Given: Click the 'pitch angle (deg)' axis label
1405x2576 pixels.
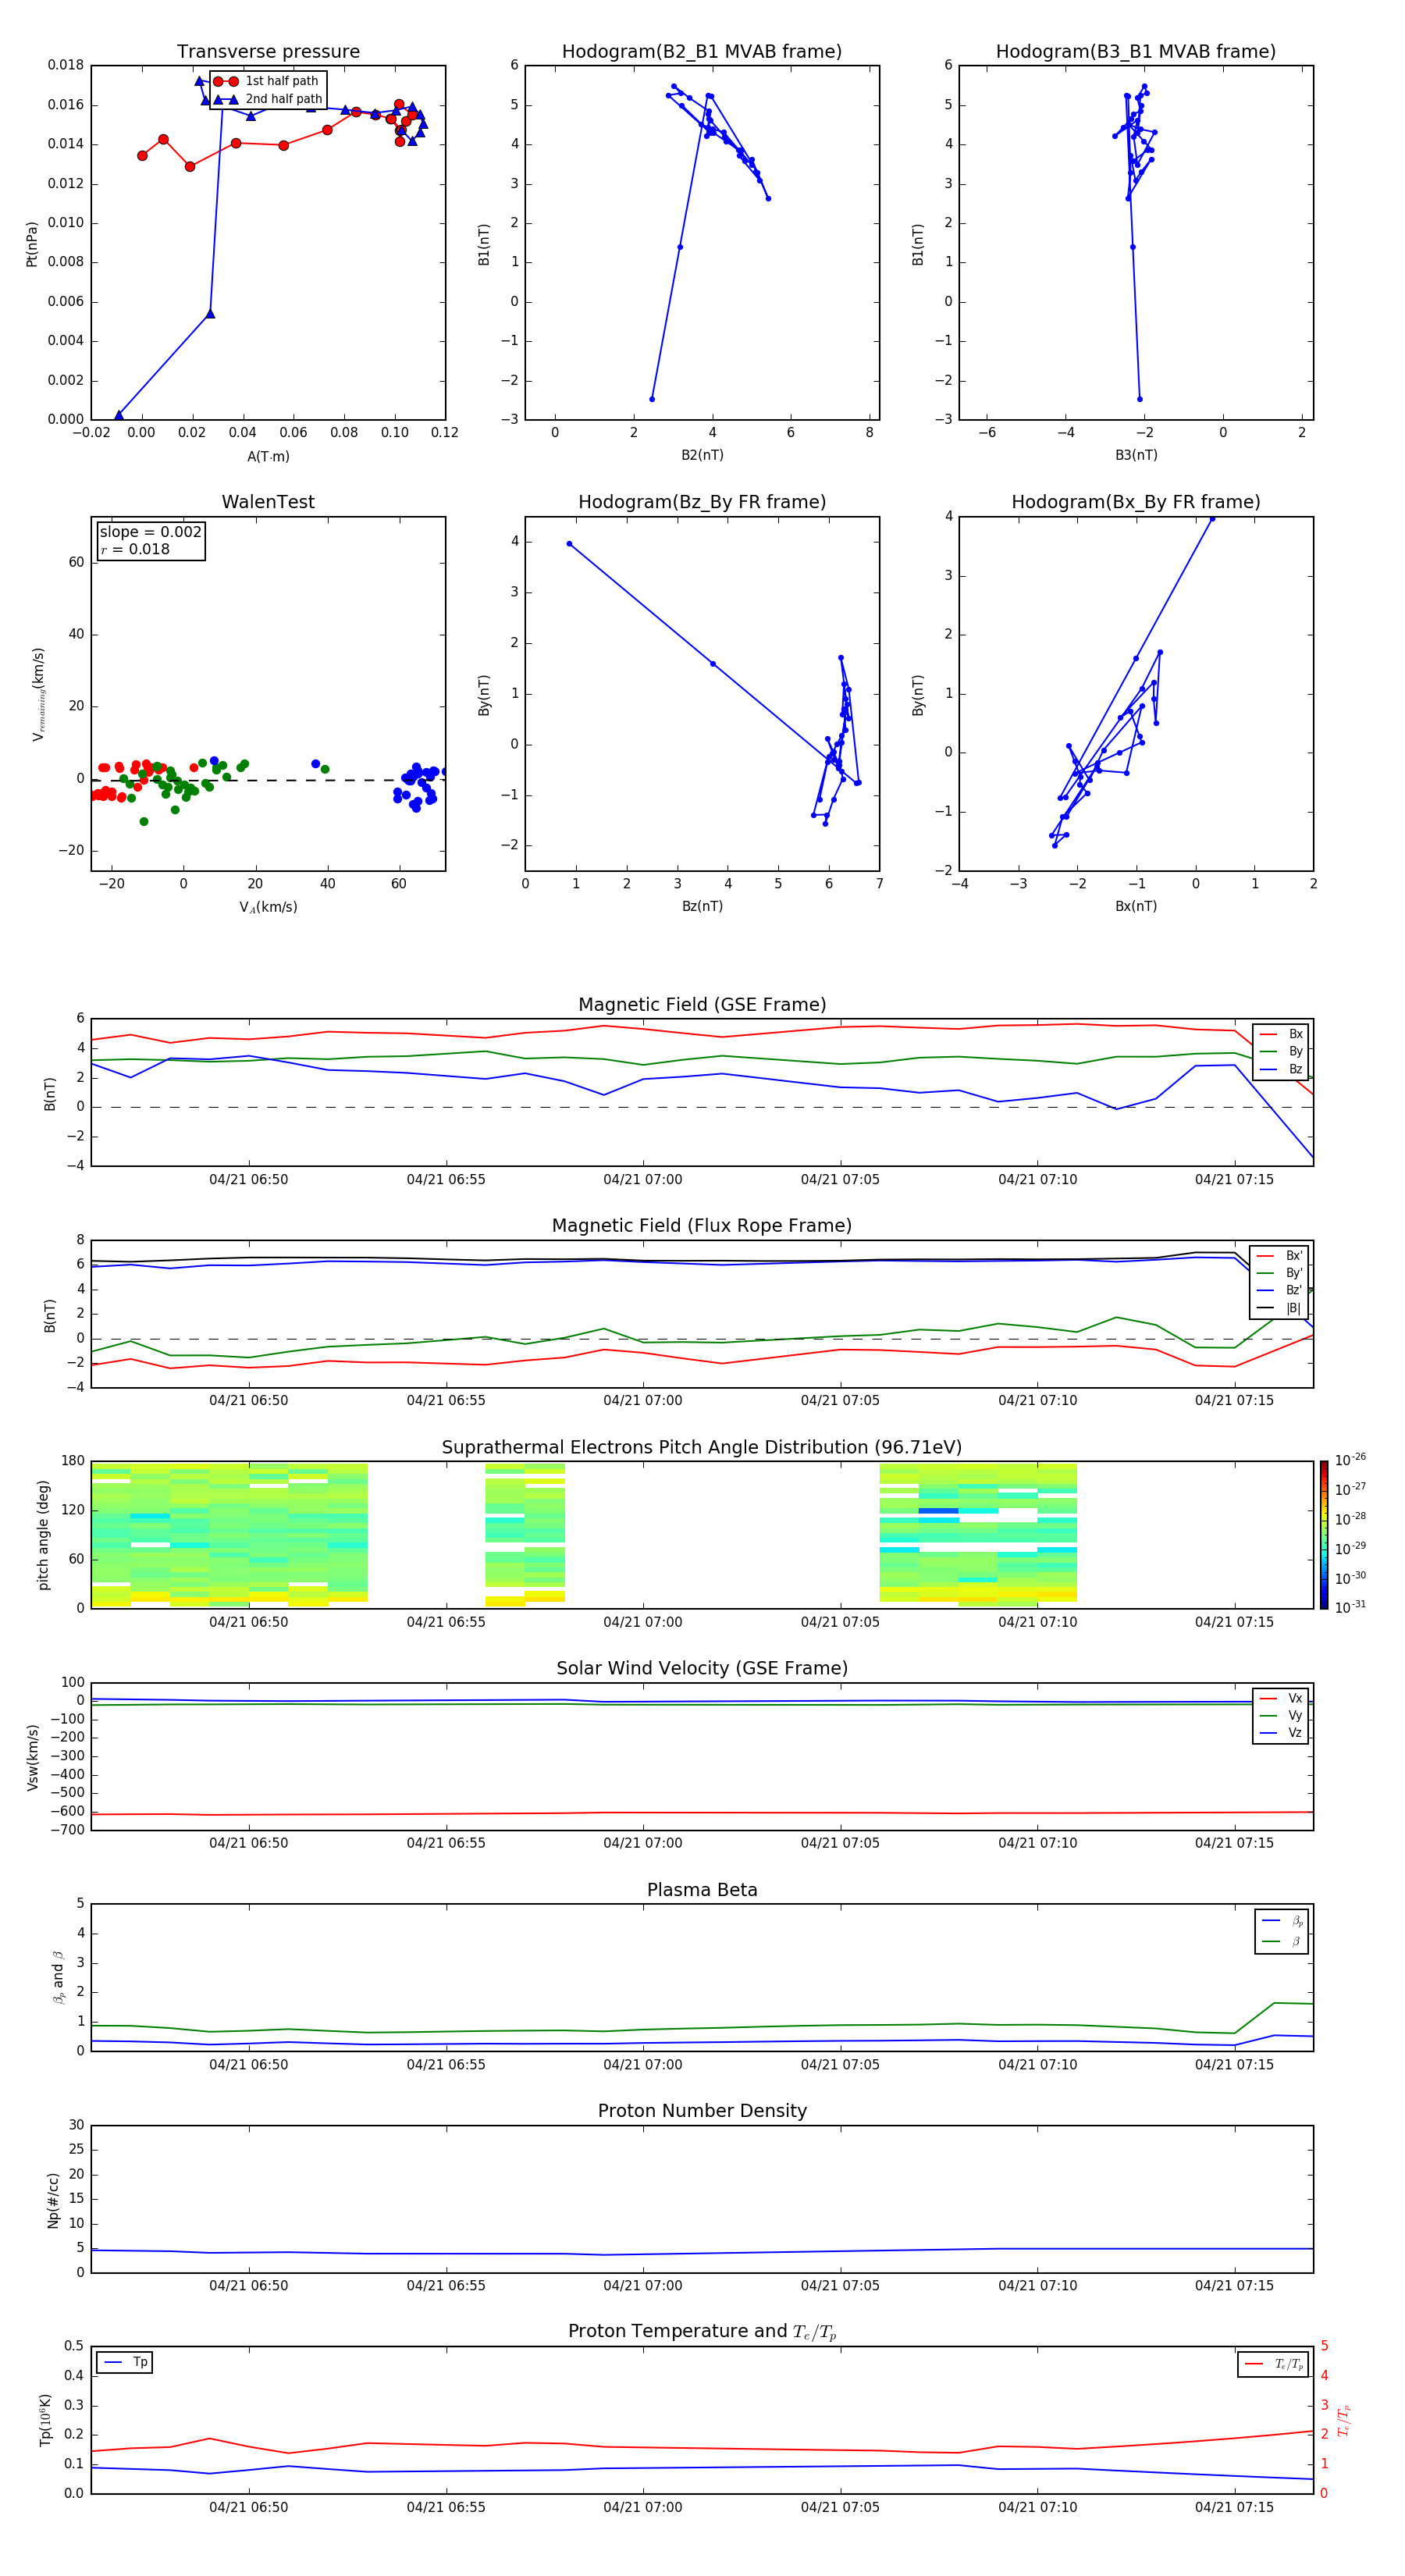Looking at the screenshot, I should click(43, 1534).
